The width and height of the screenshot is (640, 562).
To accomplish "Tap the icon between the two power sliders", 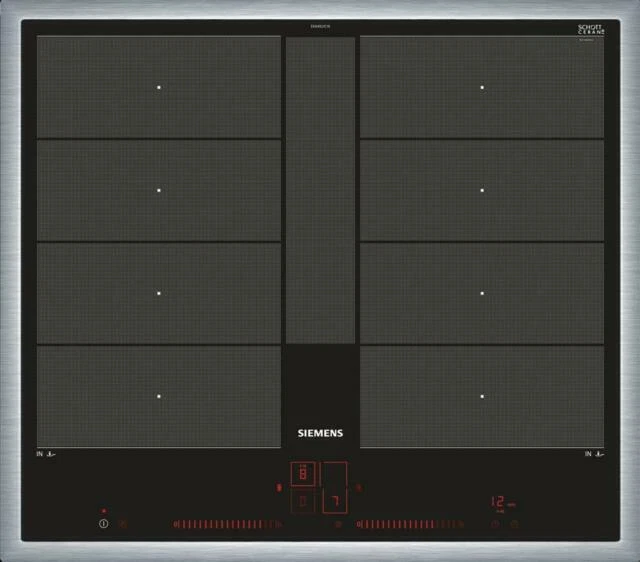I will click(x=338, y=524).
